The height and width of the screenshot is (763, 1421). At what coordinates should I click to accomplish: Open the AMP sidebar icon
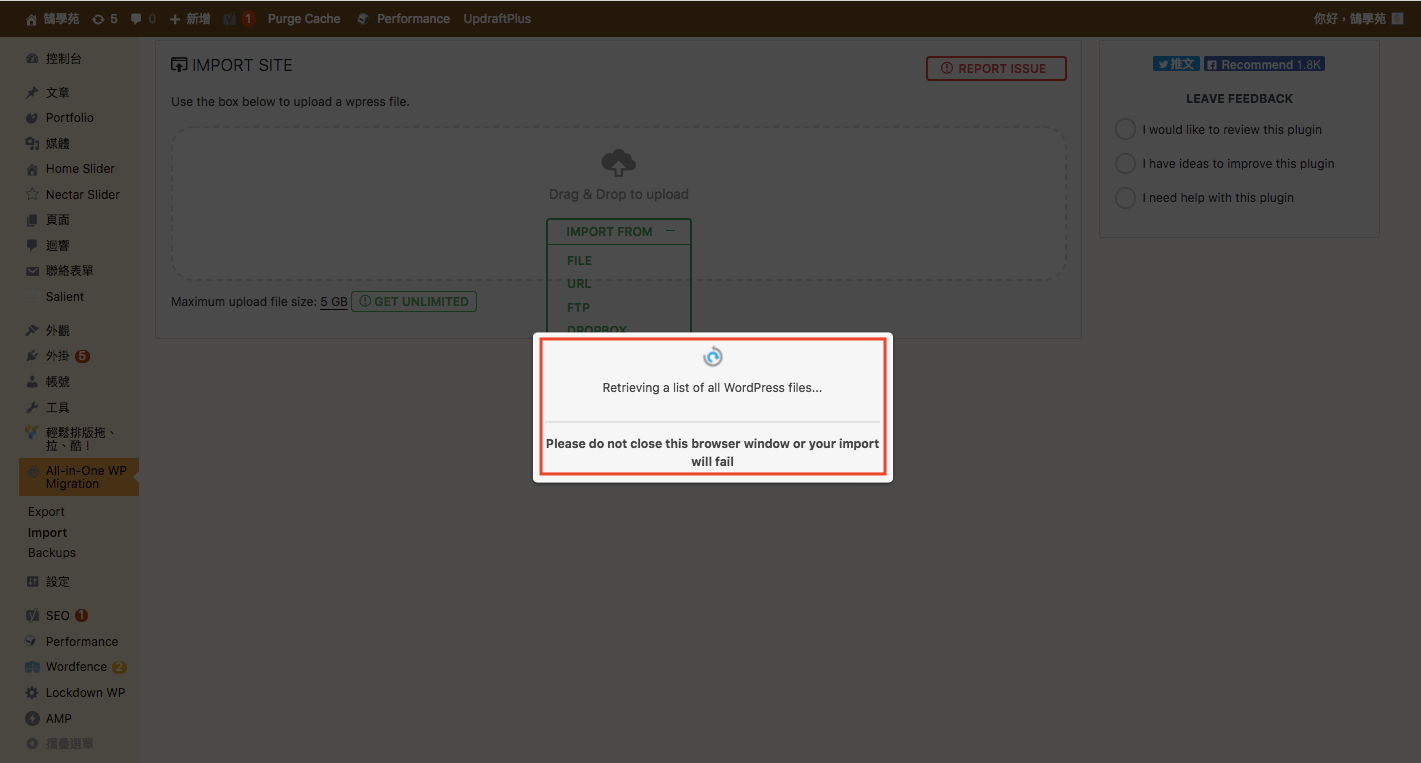click(32, 719)
